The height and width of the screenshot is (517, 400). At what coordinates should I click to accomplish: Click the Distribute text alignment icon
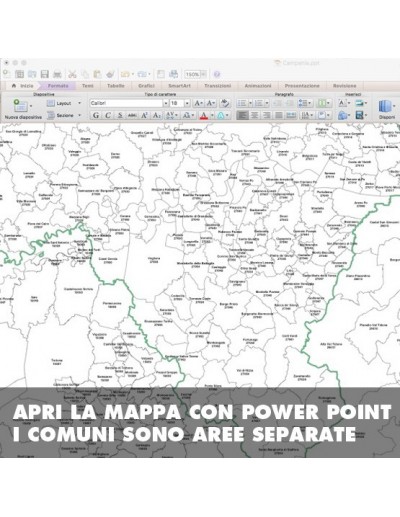pos(291,115)
